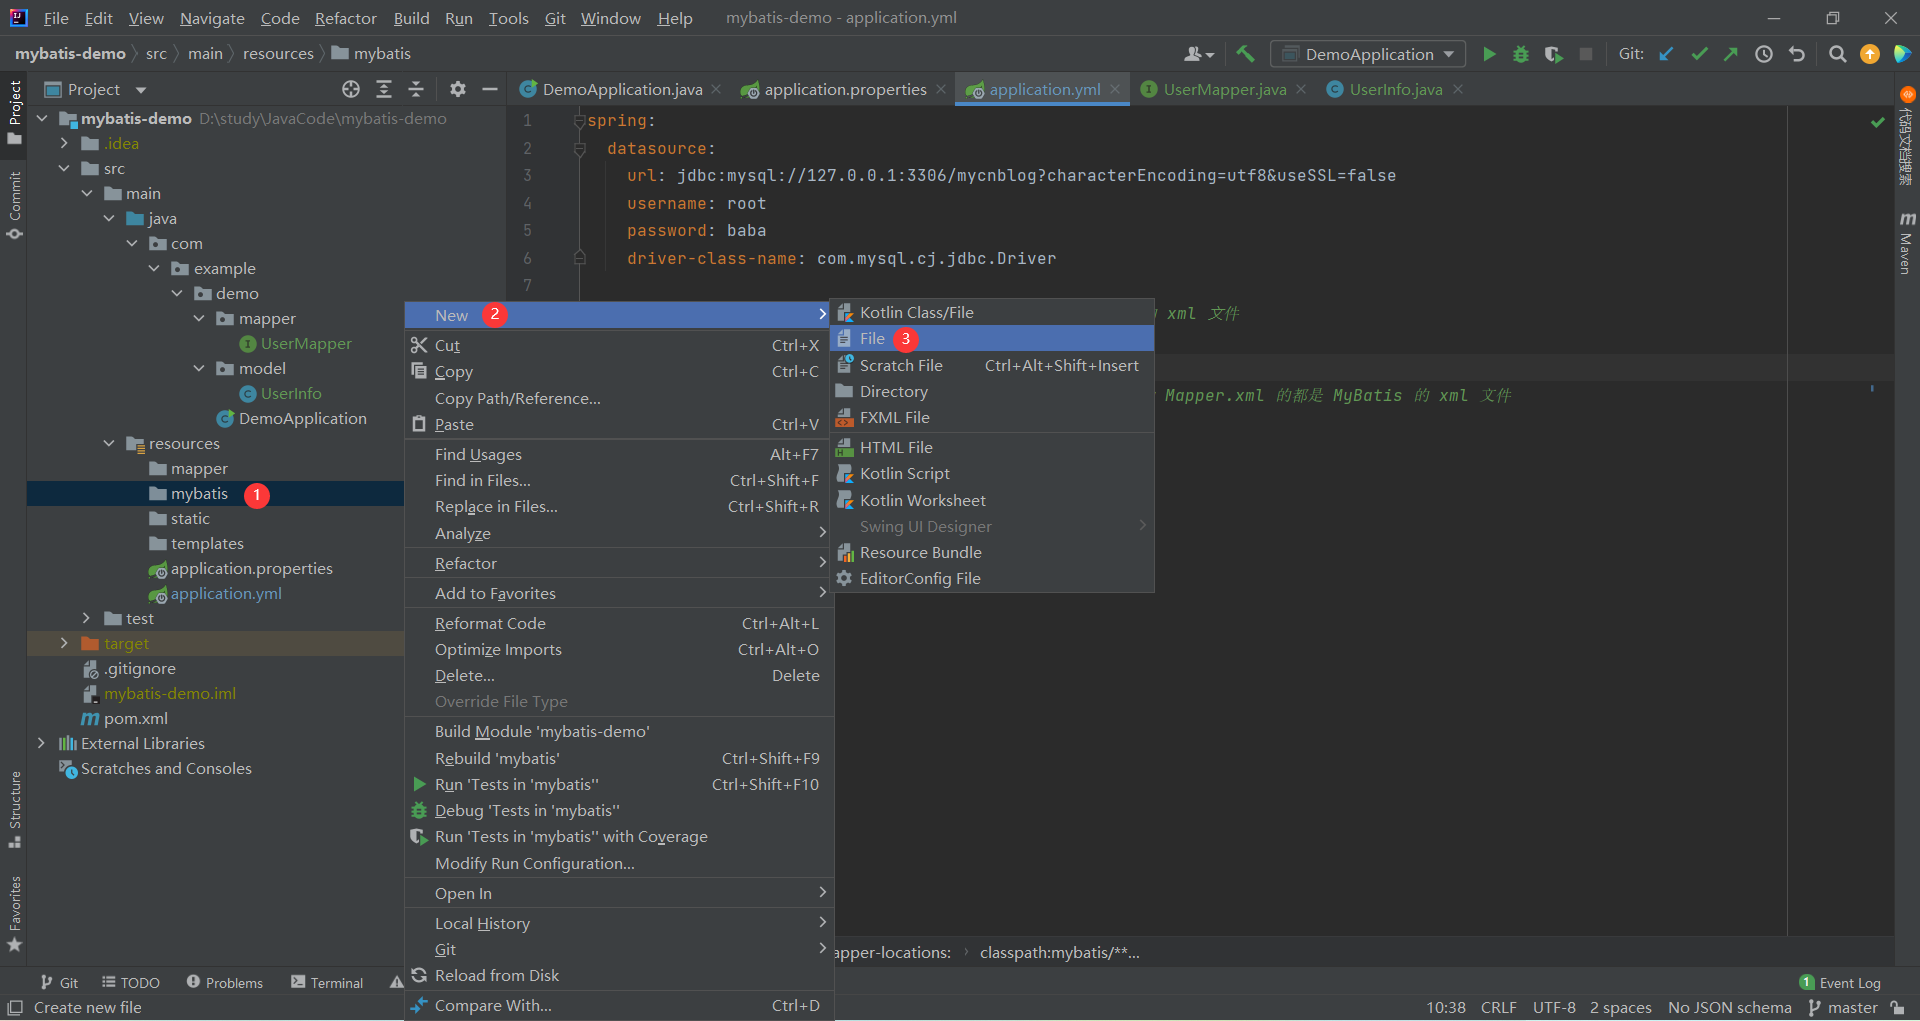Viewport: 1920px width, 1021px height.
Task: Click Git Push arrow icon
Action: [x=1731, y=54]
